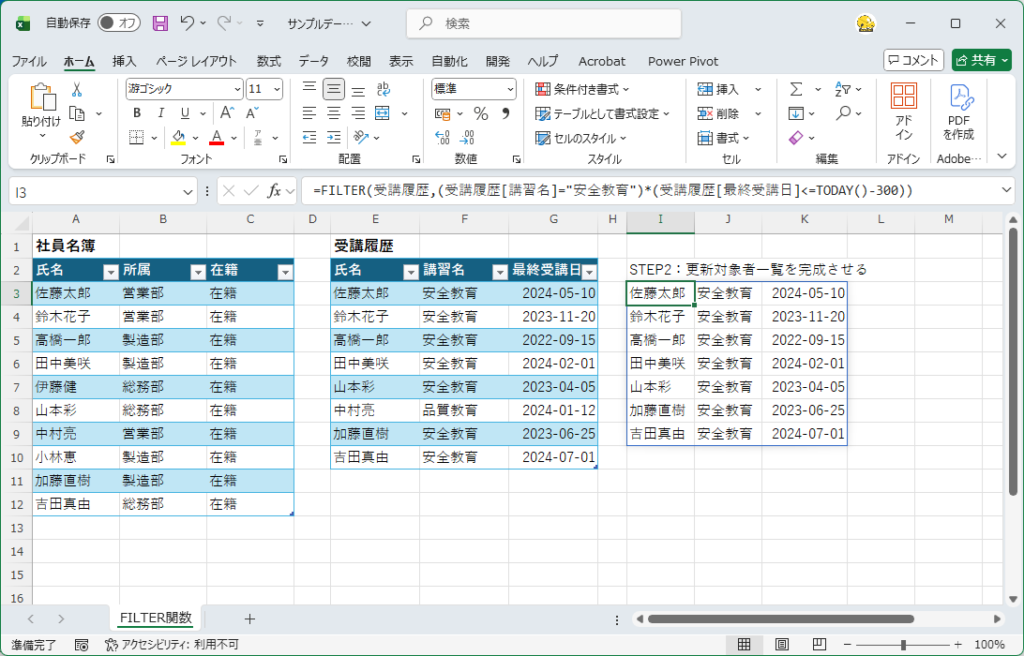Click the AutoSum sigma icon
The height and width of the screenshot is (656, 1024).
tap(796, 89)
